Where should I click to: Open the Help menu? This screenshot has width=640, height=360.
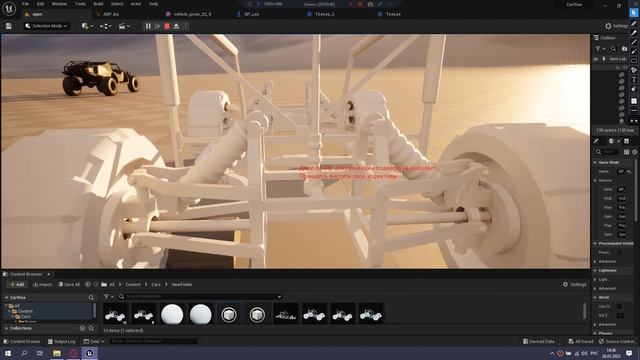click(x=153, y=4)
